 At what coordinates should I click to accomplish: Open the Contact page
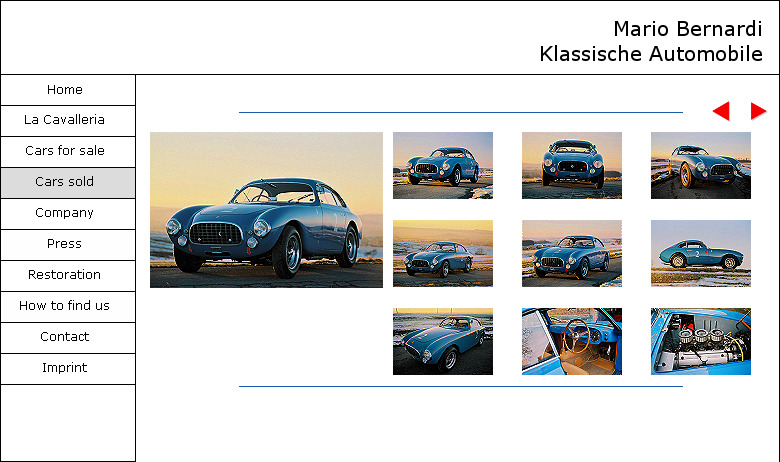tap(65, 337)
